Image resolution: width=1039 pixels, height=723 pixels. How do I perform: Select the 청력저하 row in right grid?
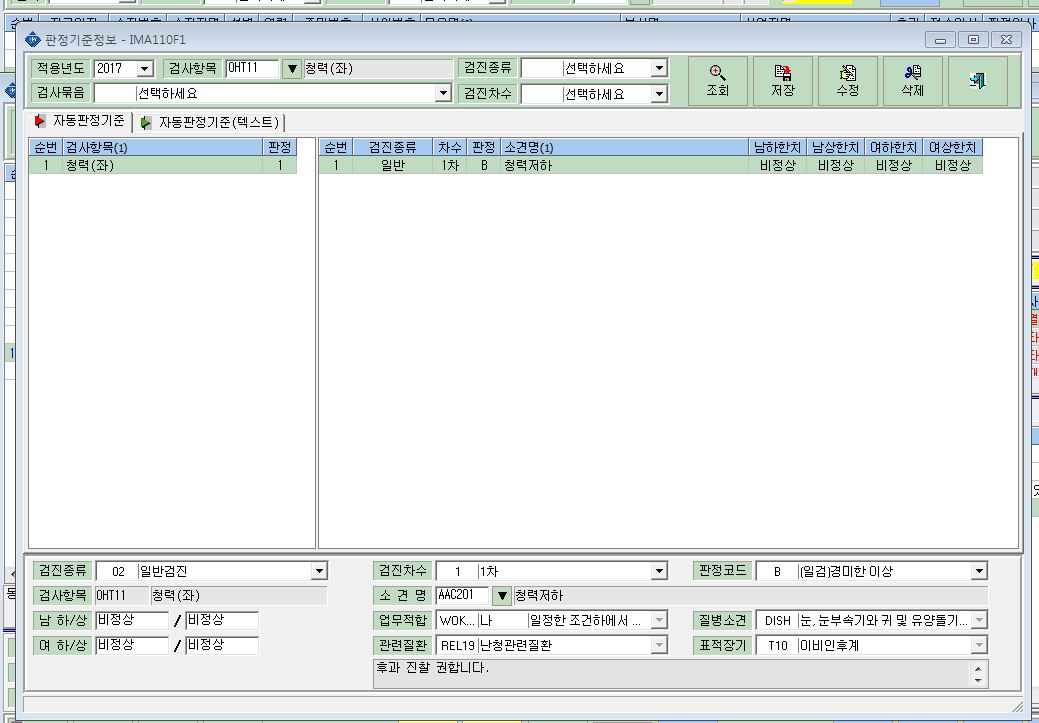(x=651, y=165)
